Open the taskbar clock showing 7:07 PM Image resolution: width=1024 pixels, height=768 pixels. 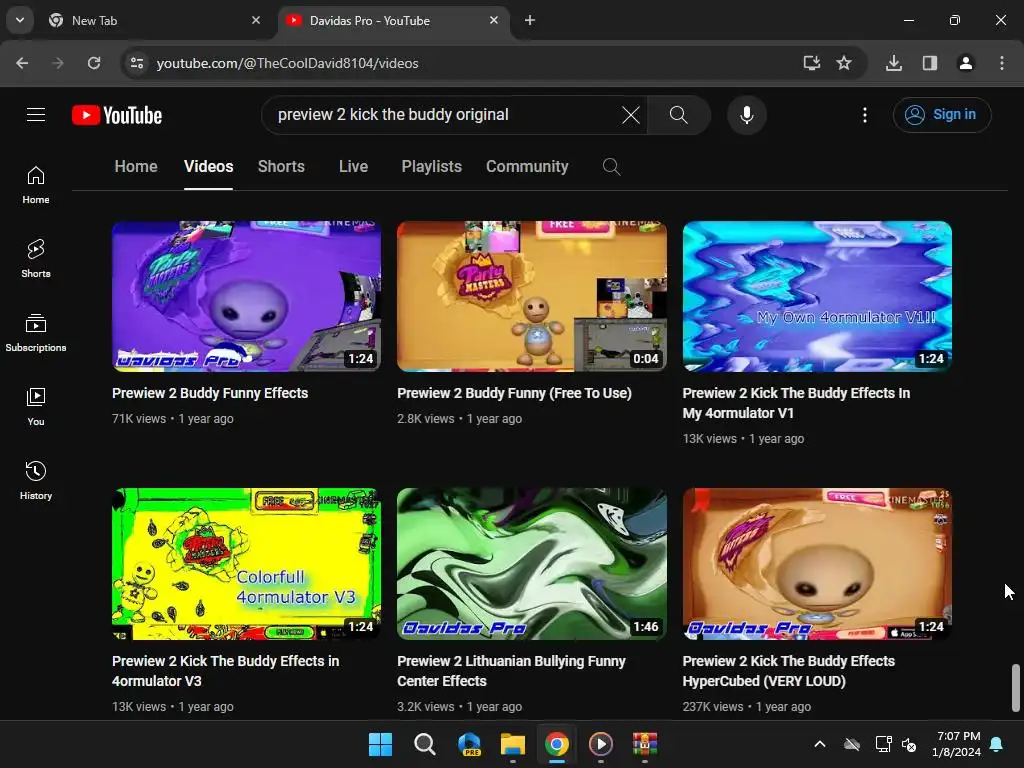[x=957, y=744]
